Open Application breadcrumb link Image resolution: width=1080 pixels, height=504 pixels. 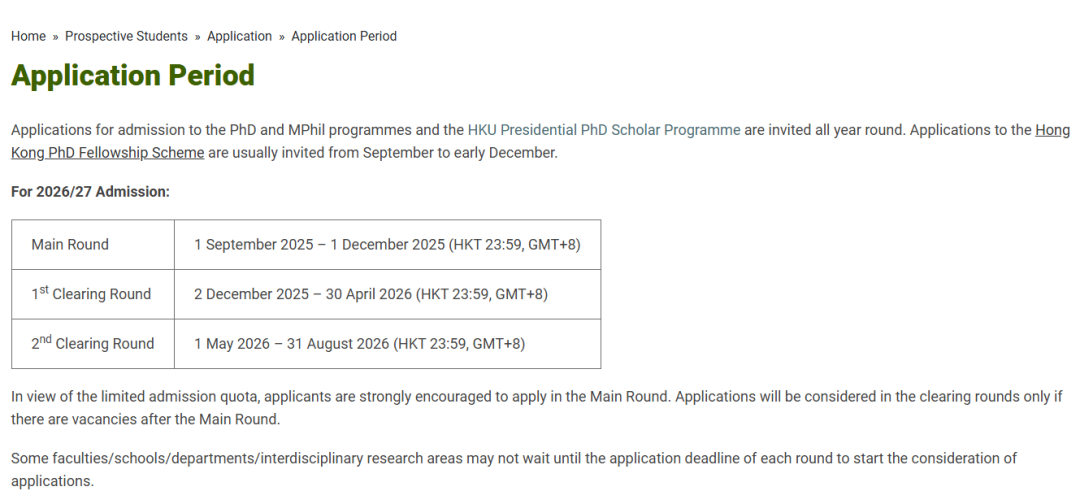(x=239, y=36)
